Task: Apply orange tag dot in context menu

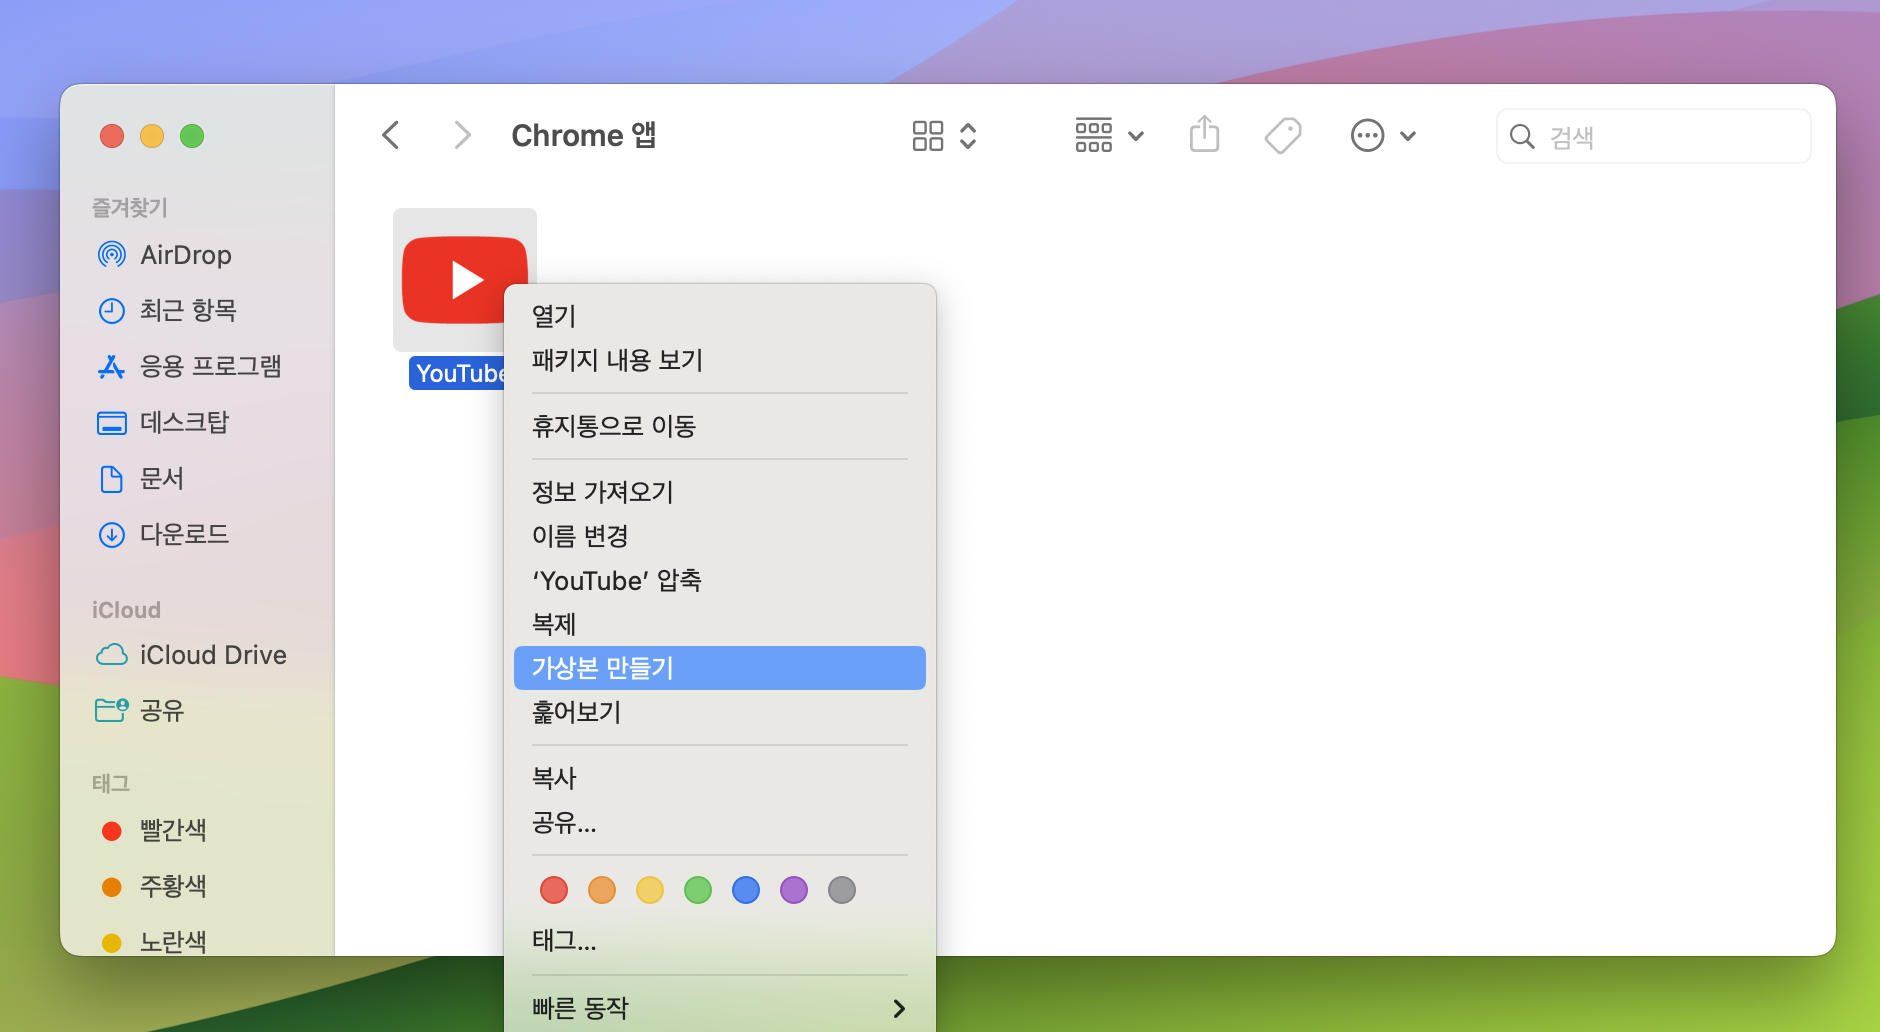Action: [x=602, y=890]
